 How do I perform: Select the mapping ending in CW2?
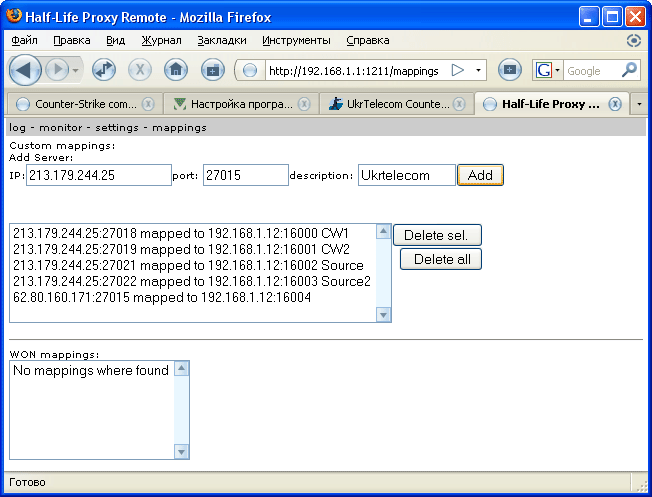coord(194,250)
